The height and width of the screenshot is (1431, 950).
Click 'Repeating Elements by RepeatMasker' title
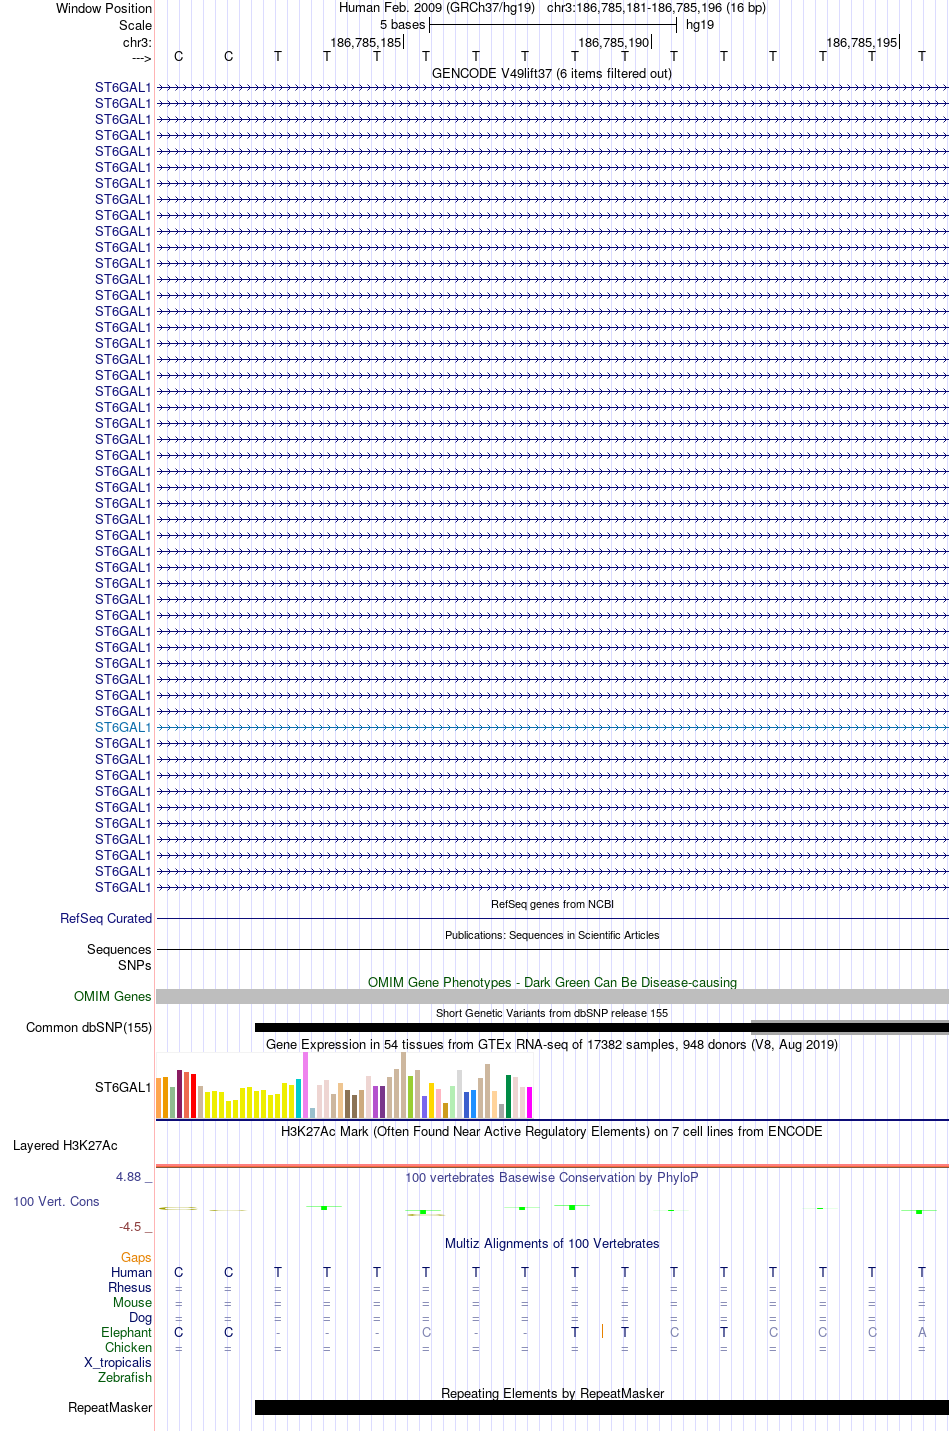[552, 1393]
